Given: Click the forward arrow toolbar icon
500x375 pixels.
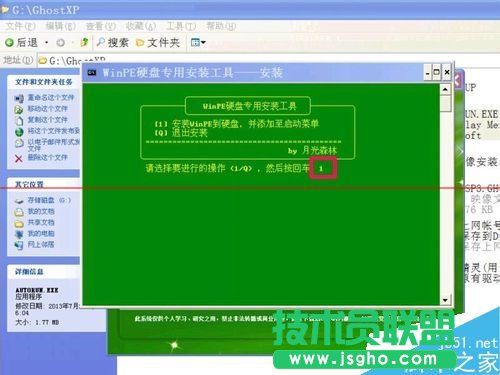Looking at the screenshot, I should pos(61,43).
